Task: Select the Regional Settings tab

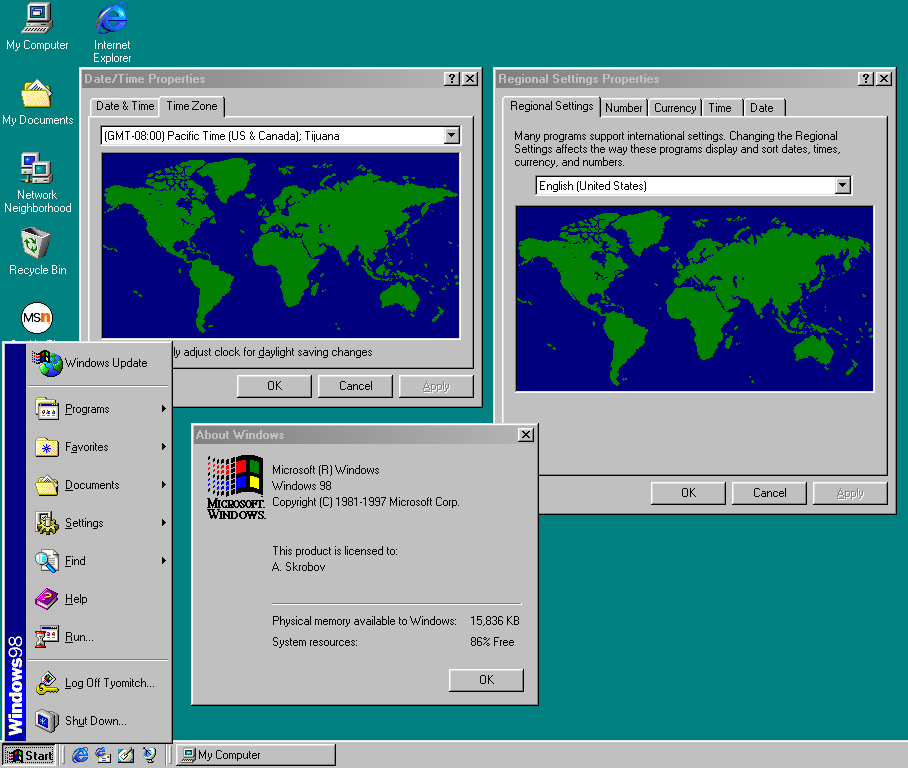Action: point(551,106)
